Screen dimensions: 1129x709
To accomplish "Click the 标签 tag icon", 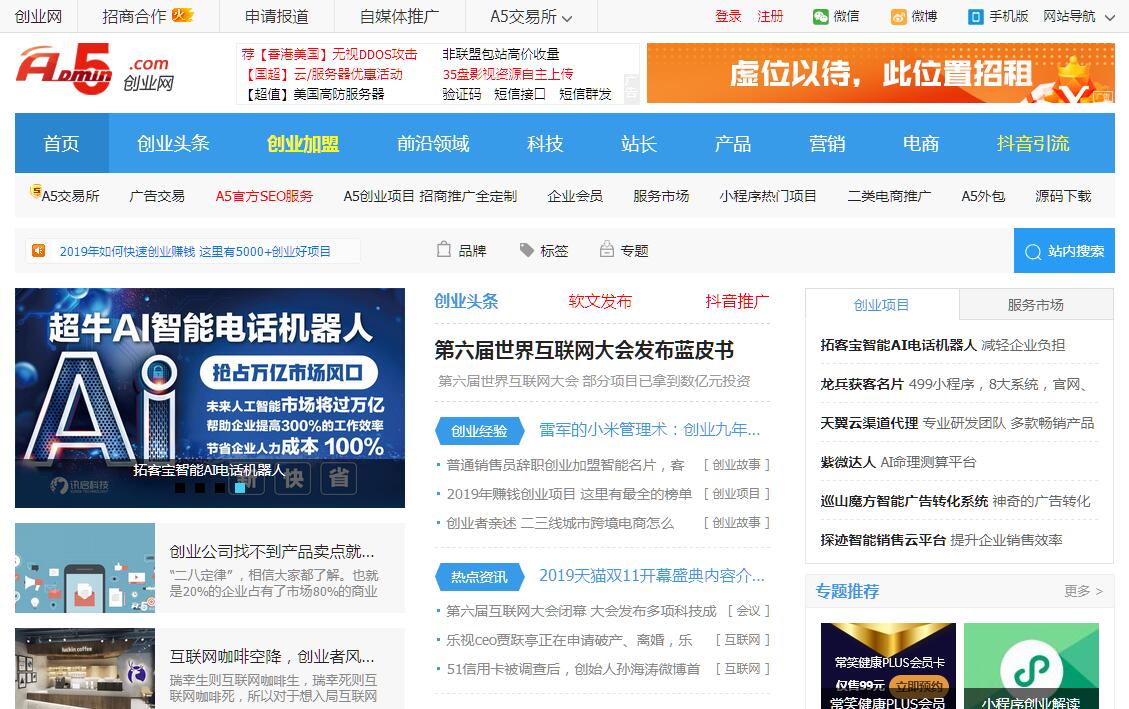I will point(527,250).
